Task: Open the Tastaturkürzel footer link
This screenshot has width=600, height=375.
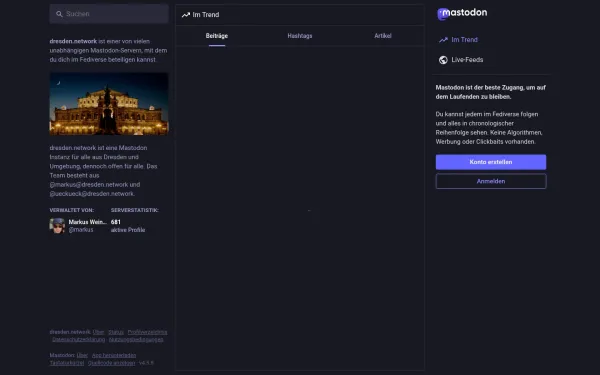Action: 67,363
